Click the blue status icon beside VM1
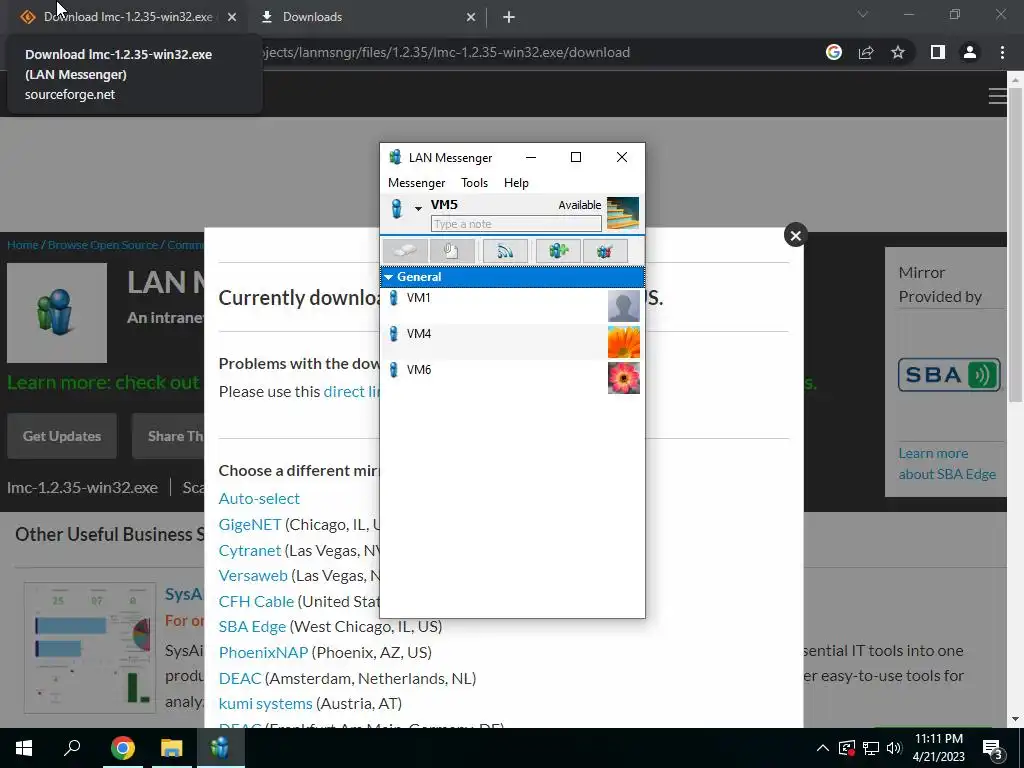This screenshot has height=768, width=1024. 393,298
